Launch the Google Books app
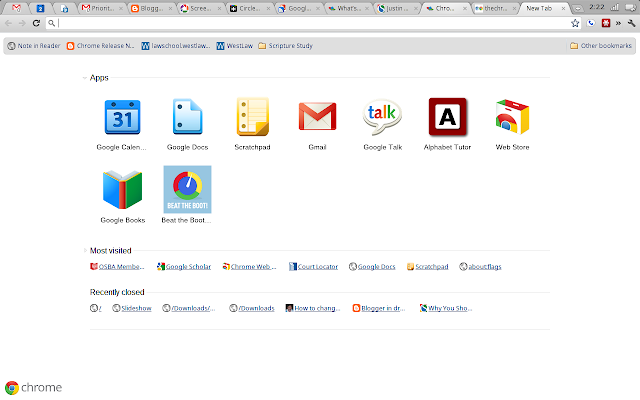This screenshot has height=400, width=640. pyautogui.click(x=122, y=190)
